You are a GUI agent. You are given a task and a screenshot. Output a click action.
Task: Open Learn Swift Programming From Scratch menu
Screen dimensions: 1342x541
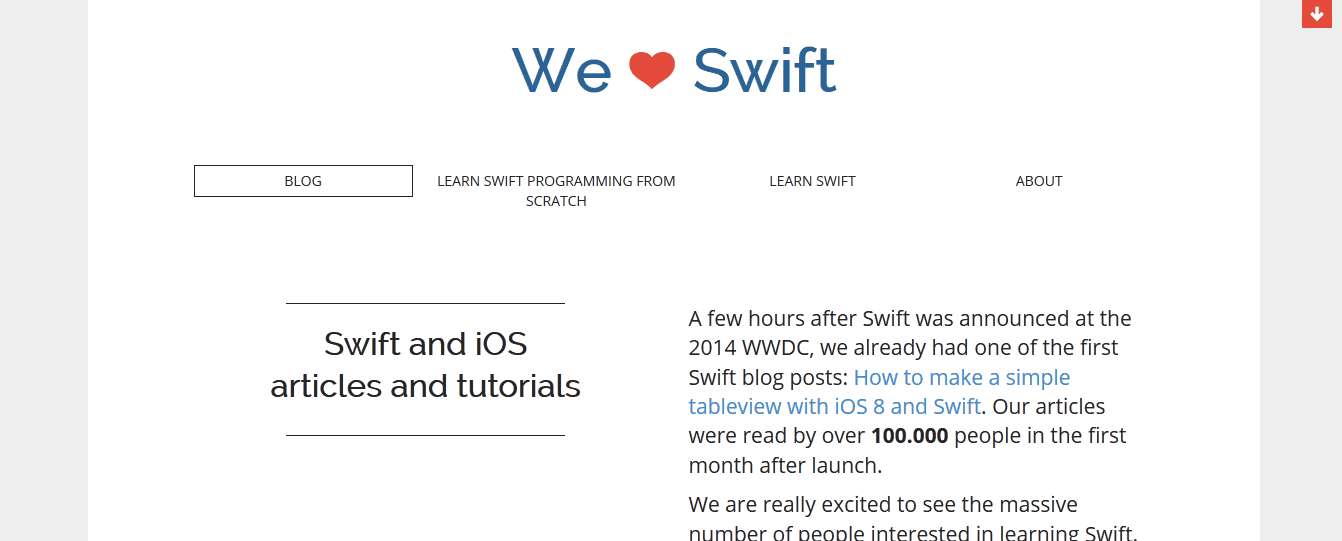[x=556, y=191]
